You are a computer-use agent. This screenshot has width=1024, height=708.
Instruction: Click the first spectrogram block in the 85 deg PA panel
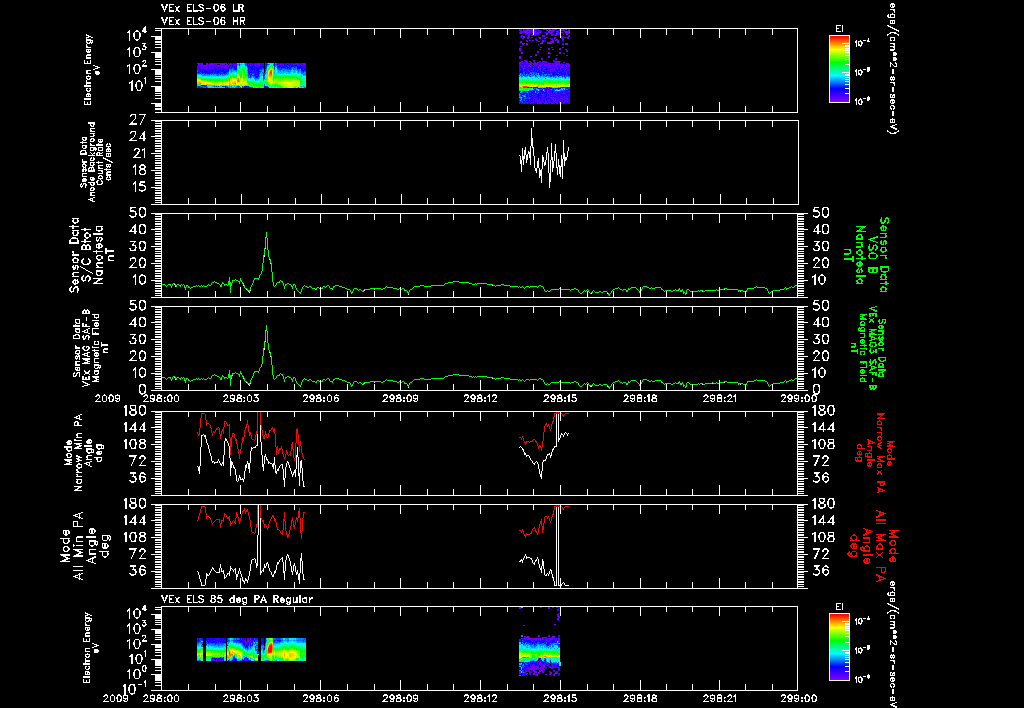[251, 649]
